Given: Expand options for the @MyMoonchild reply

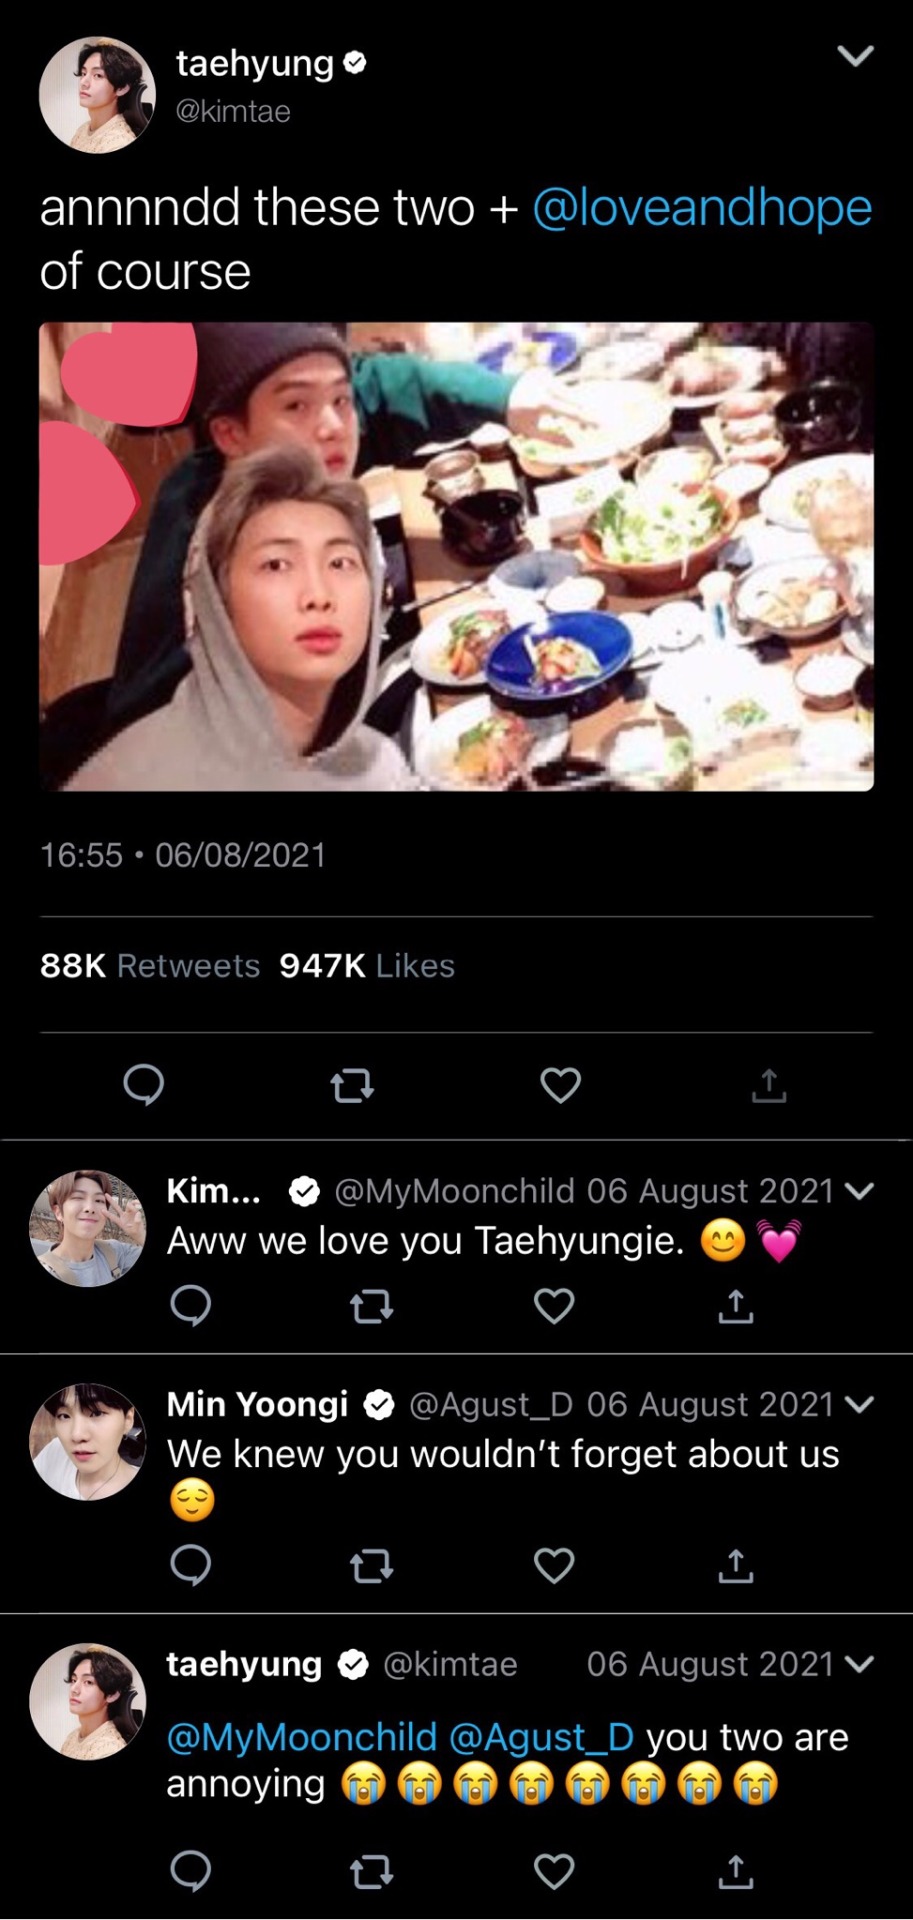Looking at the screenshot, I should pos(859,1191).
